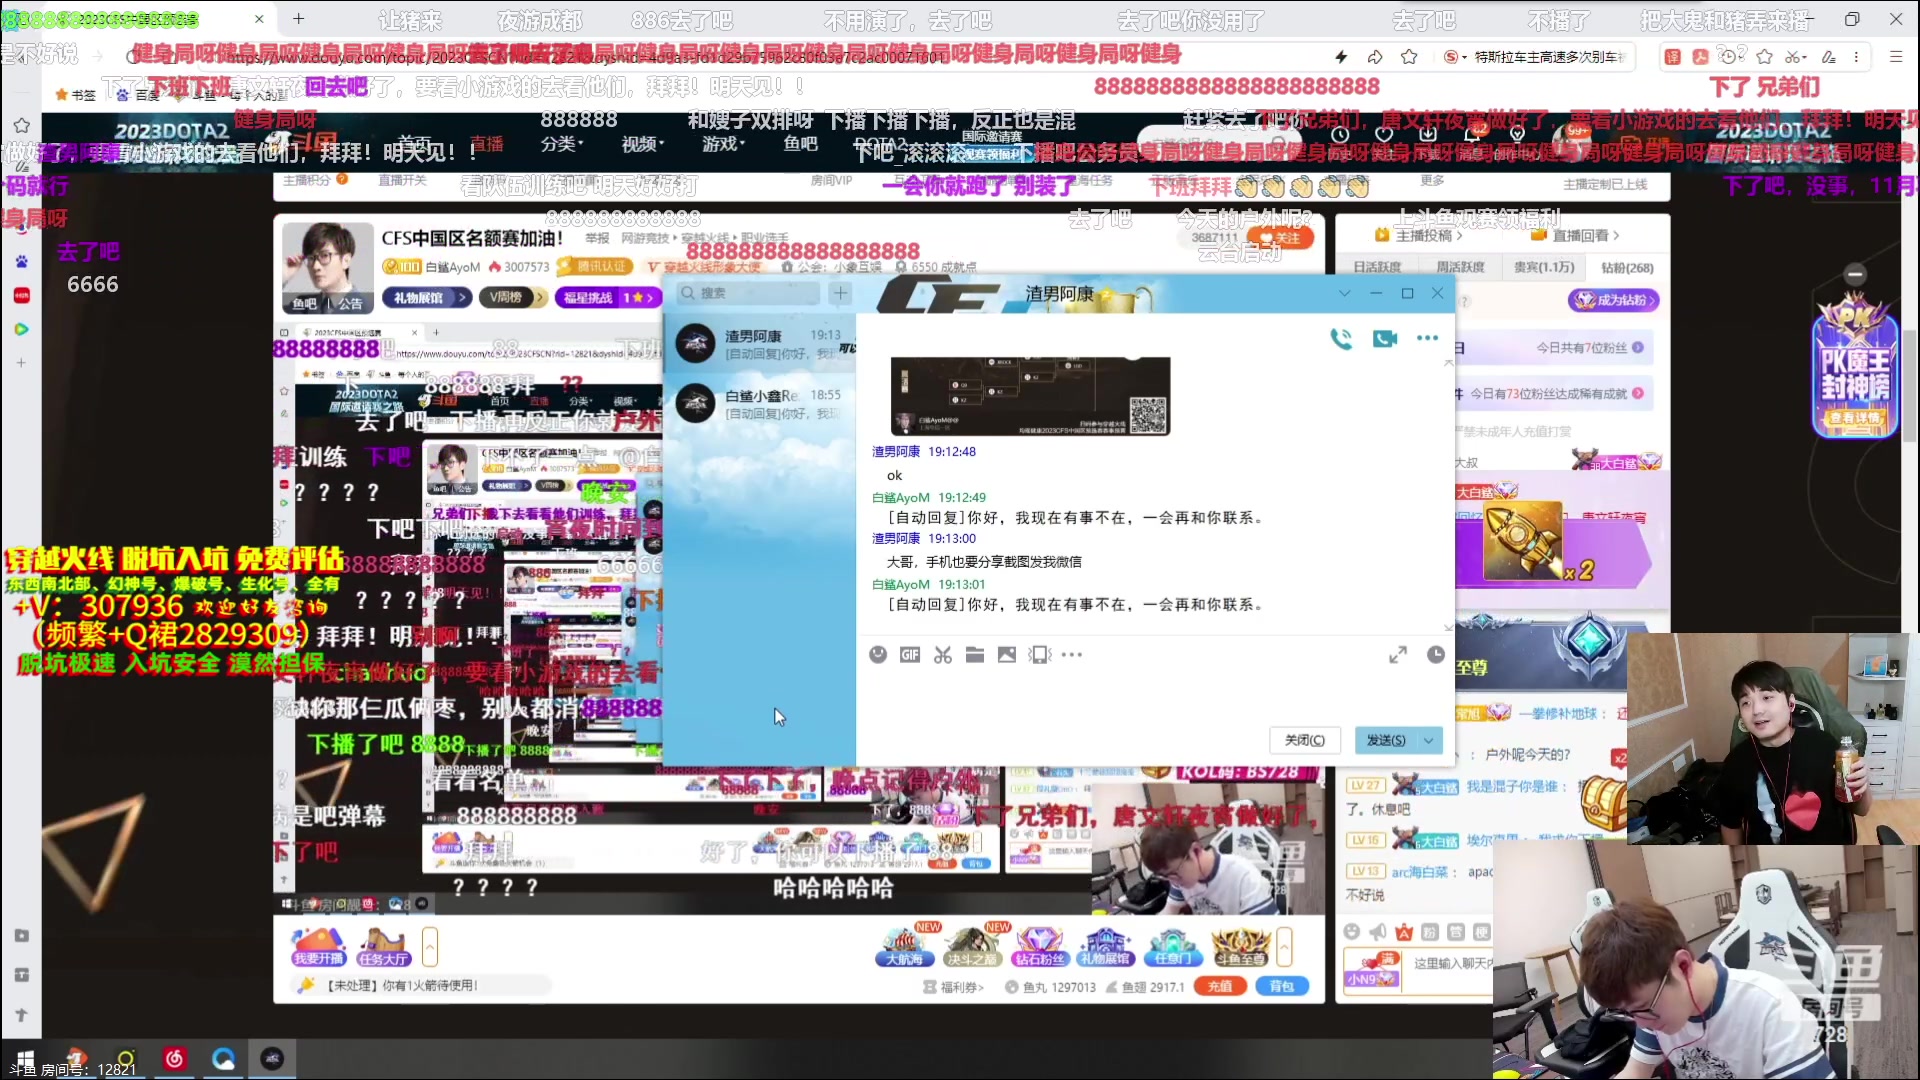The height and width of the screenshot is (1080, 1920).
Task: Click the pen note icon in the browser toolbar
Action: (x=1829, y=57)
